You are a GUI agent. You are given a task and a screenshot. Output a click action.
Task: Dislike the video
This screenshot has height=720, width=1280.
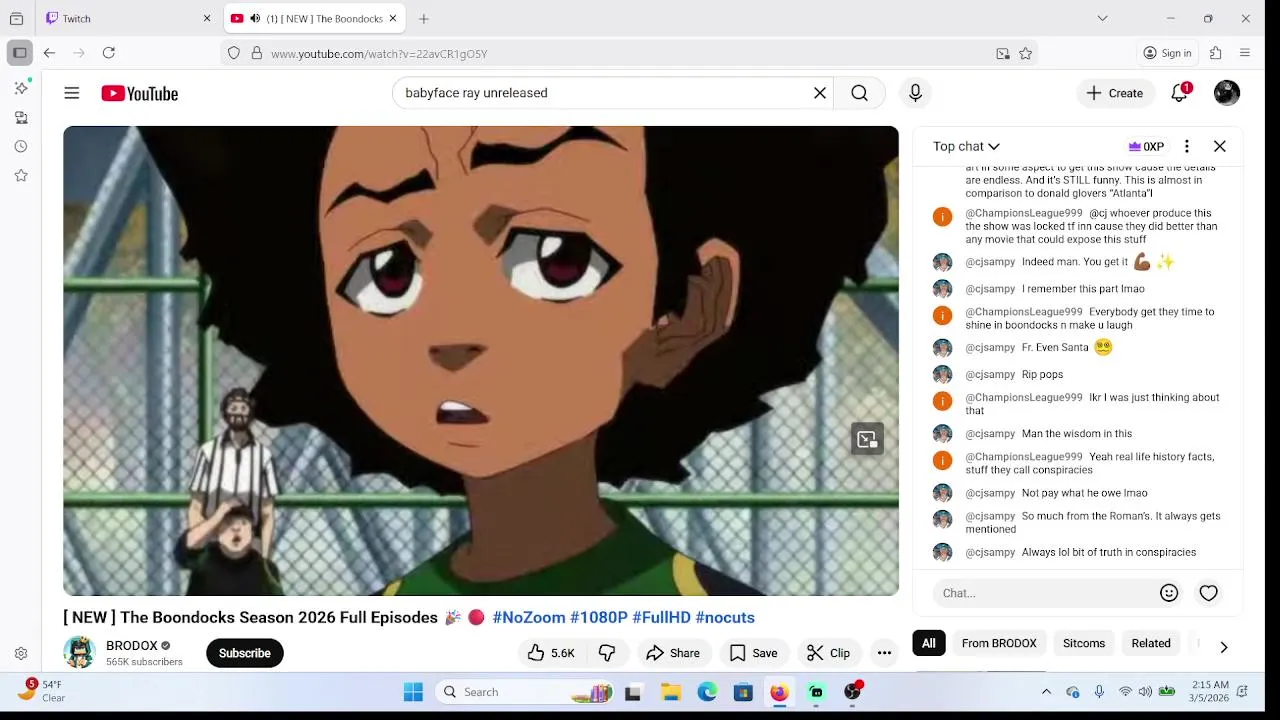coord(607,653)
